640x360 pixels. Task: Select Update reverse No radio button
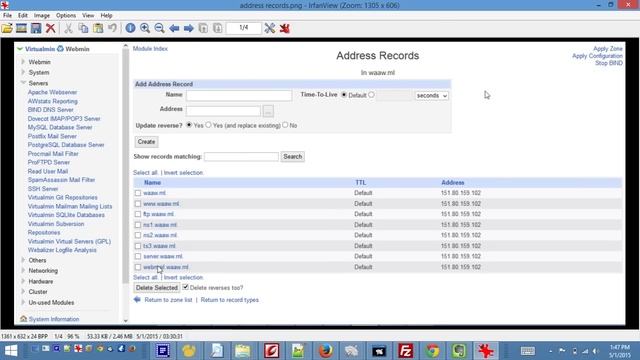coord(285,125)
